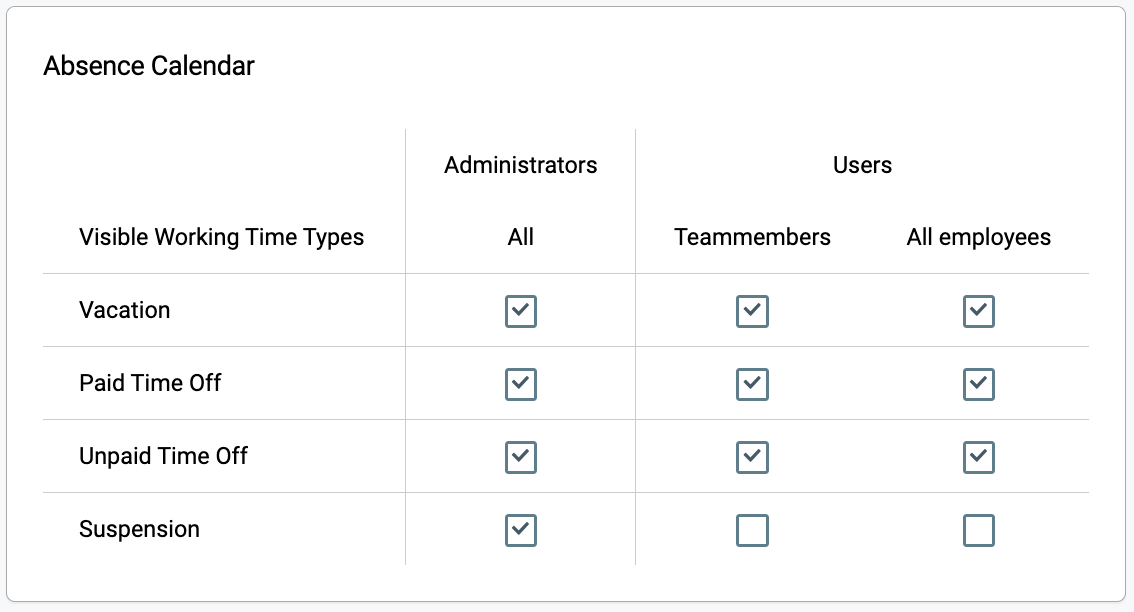The width and height of the screenshot is (1134, 612).
Task: Click the All employees sub-header
Action: point(979,237)
